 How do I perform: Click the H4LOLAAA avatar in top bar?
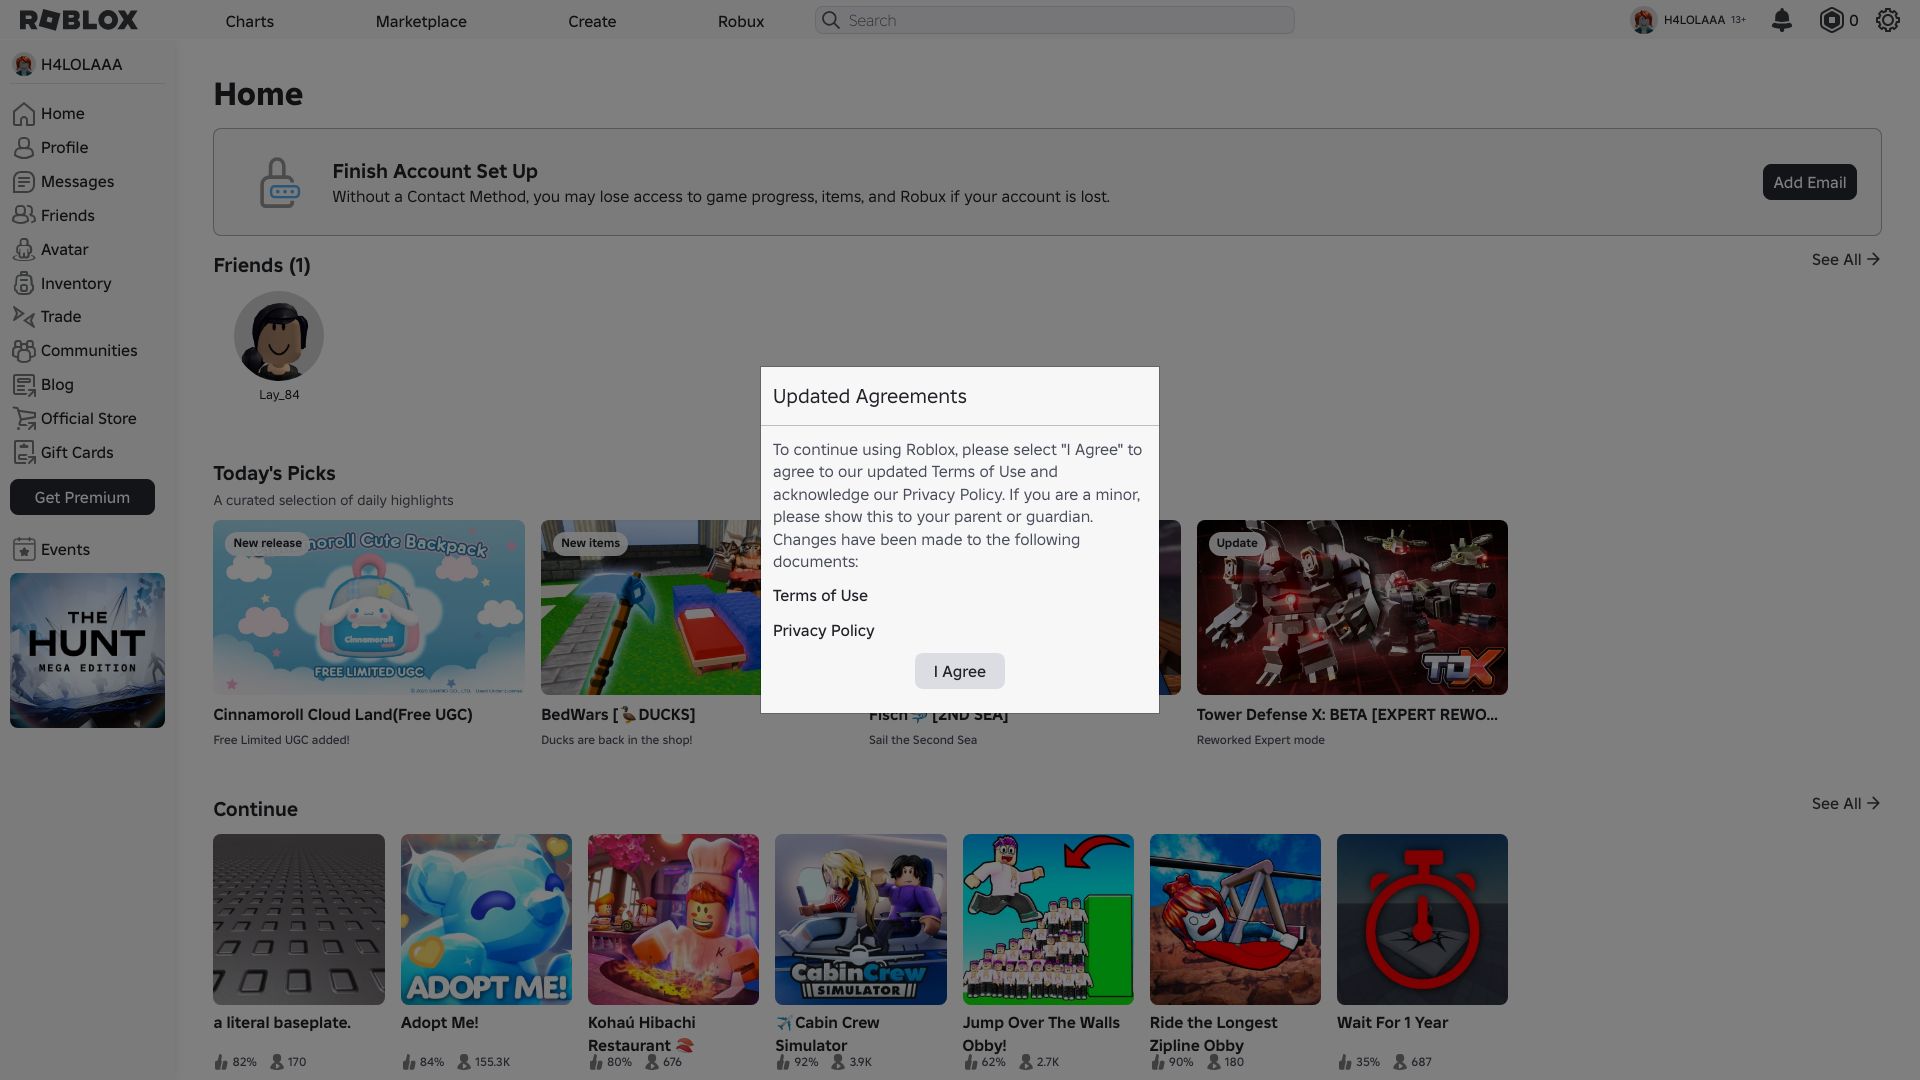click(1643, 20)
